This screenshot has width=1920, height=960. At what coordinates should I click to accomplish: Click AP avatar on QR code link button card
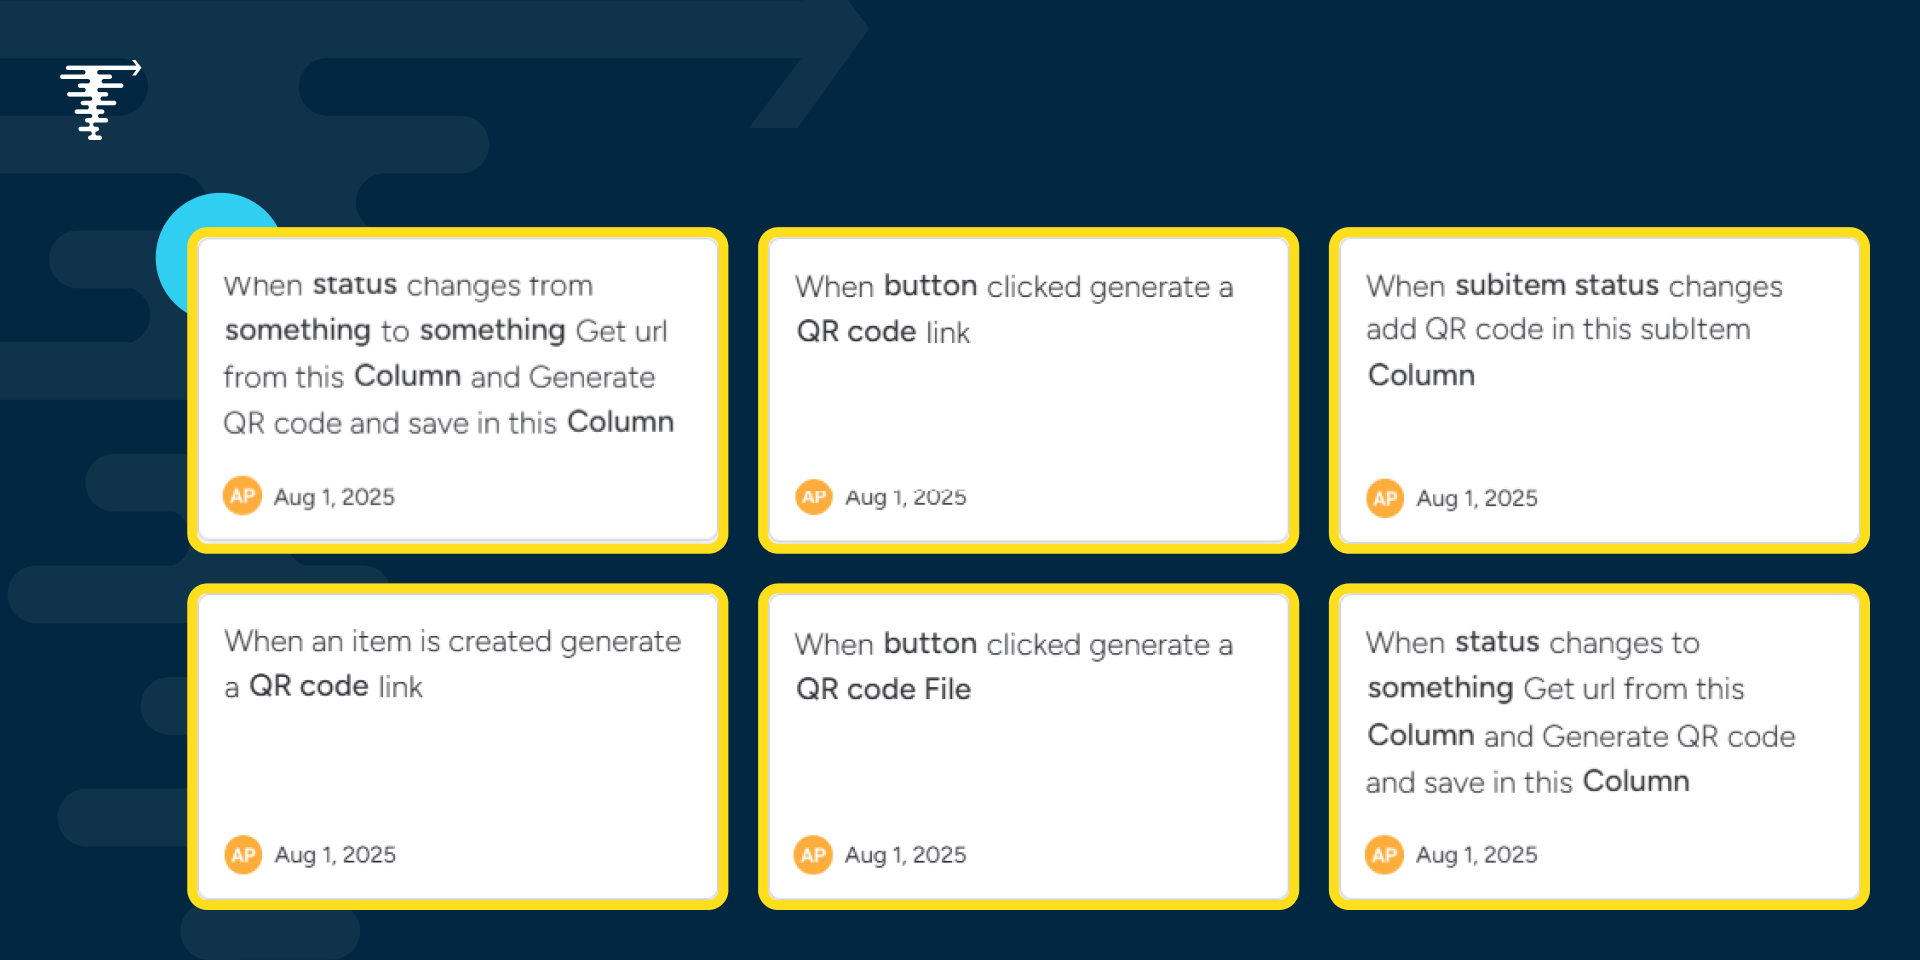(814, 497)
